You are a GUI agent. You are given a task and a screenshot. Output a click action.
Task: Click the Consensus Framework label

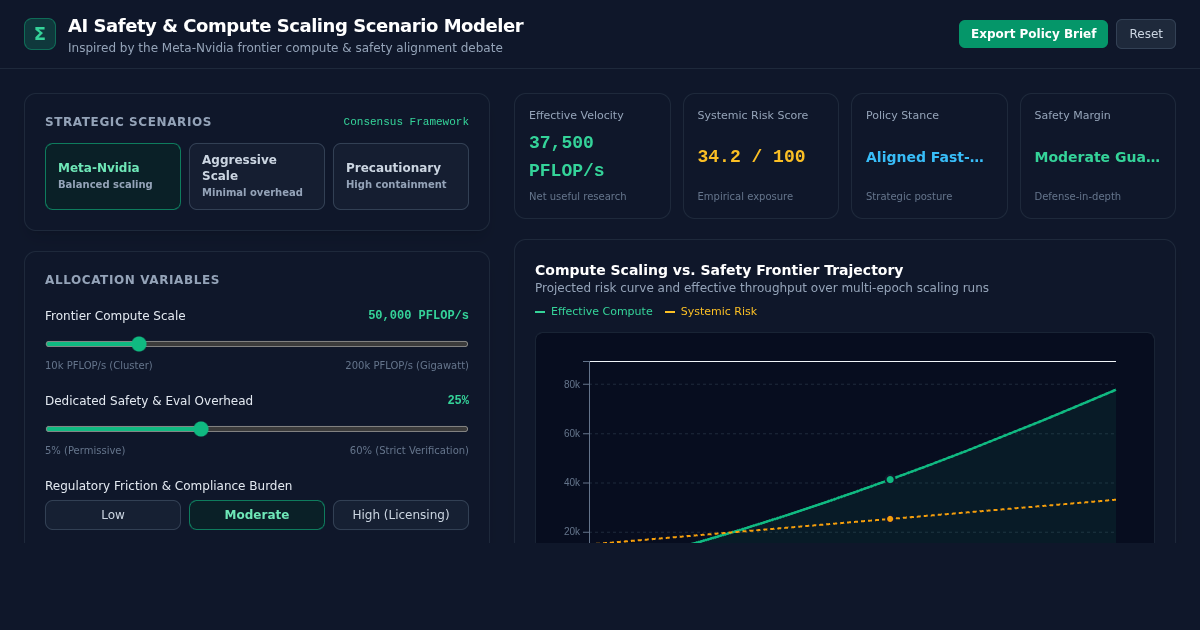point(406,122)
